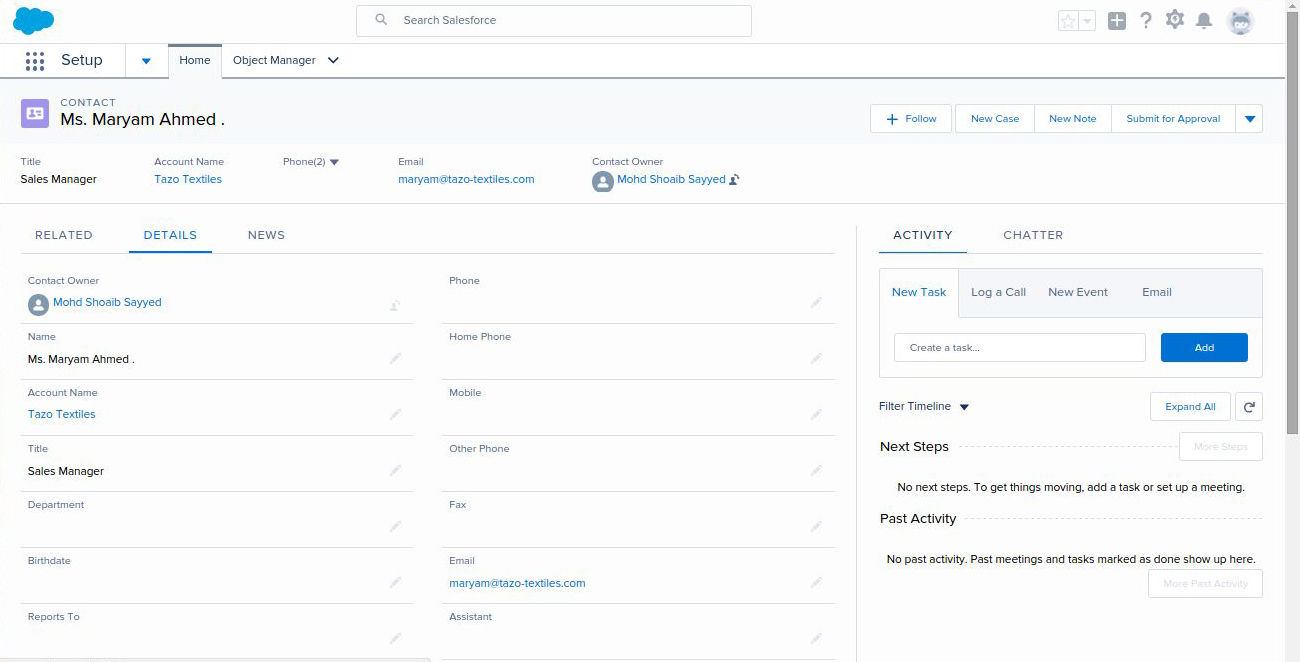Viewport: 1300px width, 662px height.
Task: Edit the Home Phone pencil icon
Action: [816, 358]
